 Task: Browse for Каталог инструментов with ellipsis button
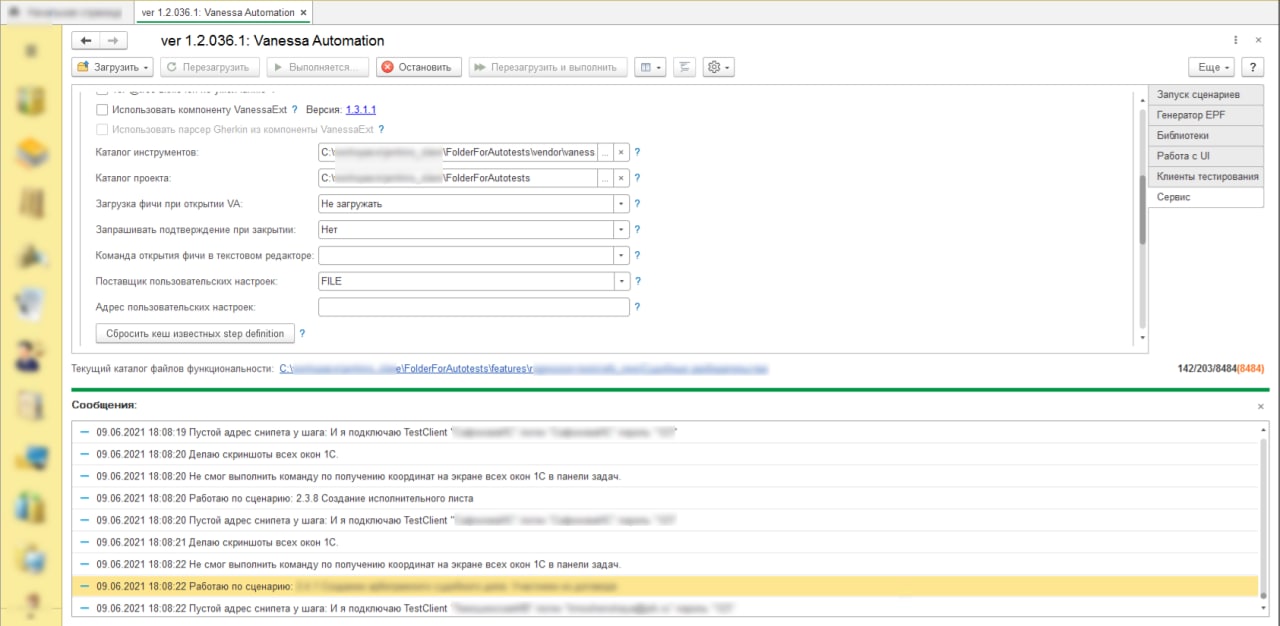tap(605, 153)
